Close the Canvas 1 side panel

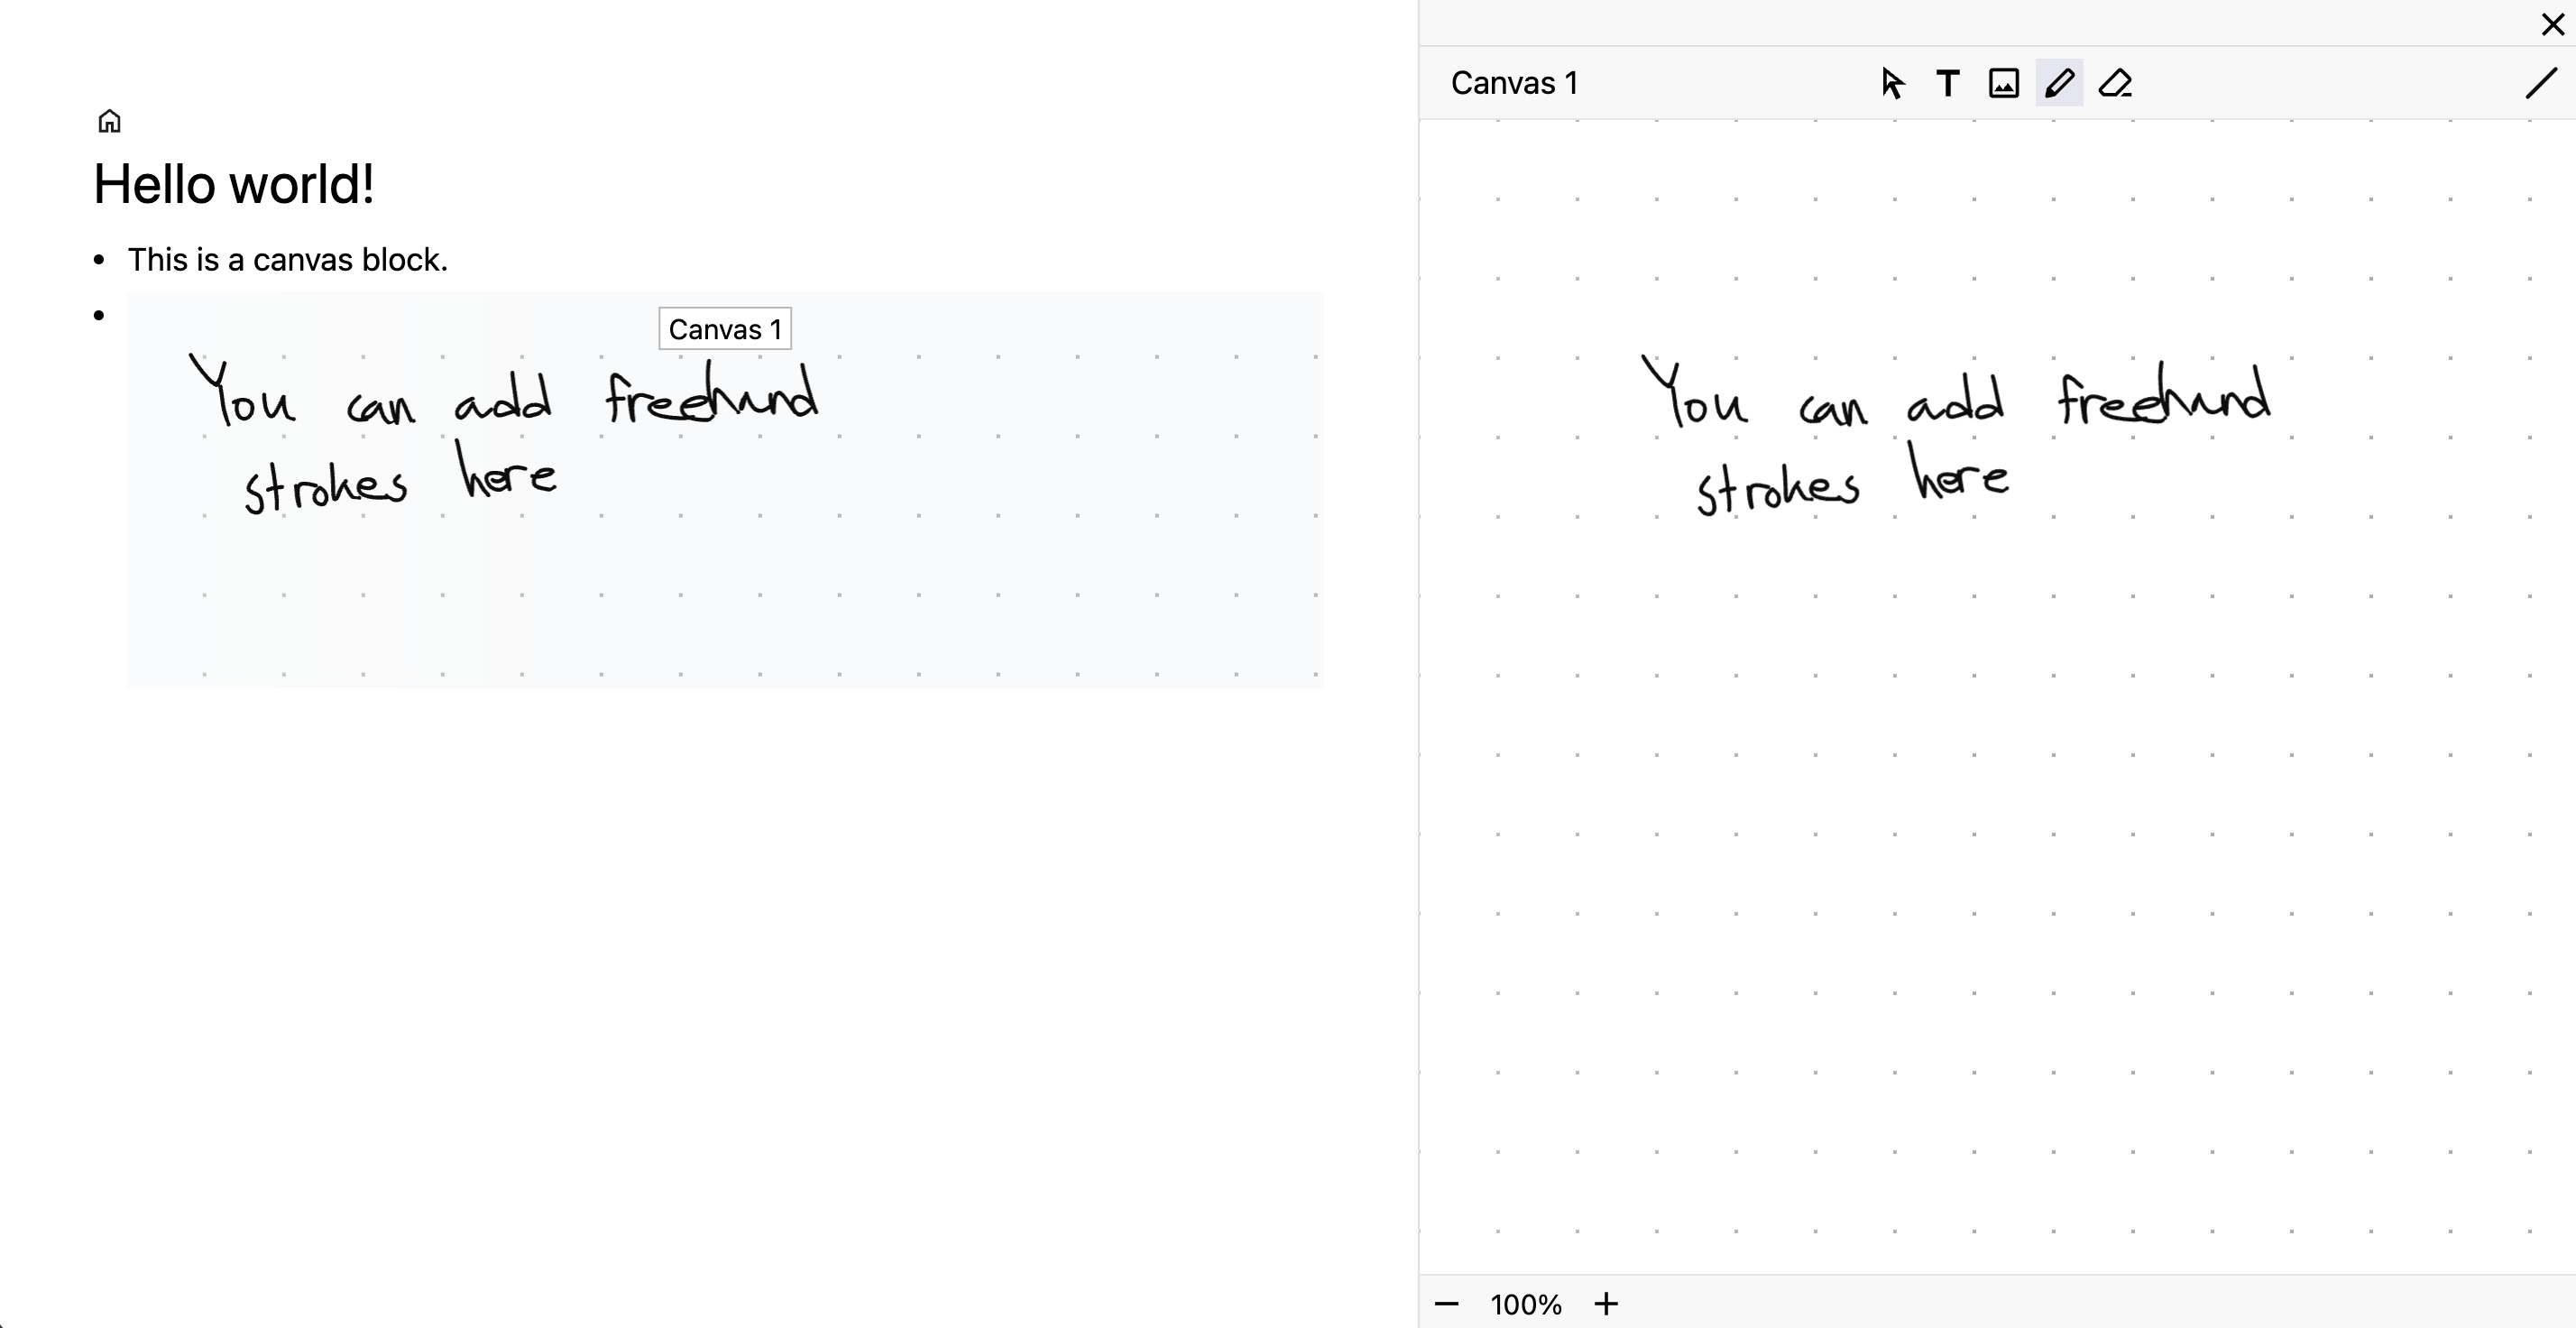pyautogui.click(x=2552, y=24)
